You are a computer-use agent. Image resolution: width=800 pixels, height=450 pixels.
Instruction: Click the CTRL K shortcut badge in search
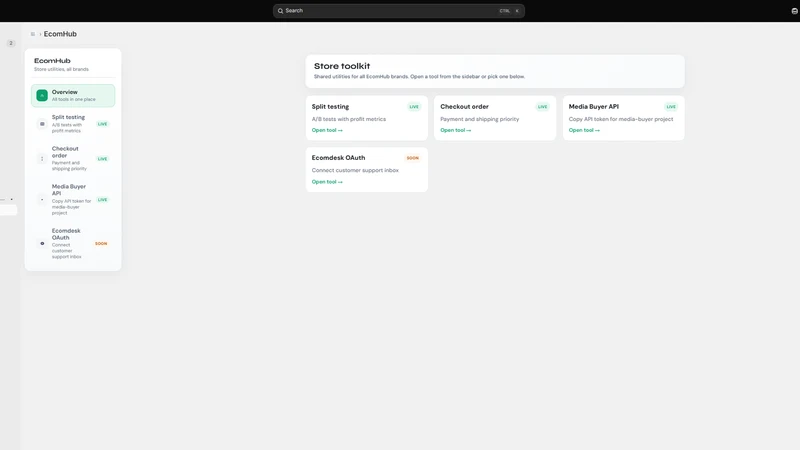pyautogui.click(x=510, y=11)
